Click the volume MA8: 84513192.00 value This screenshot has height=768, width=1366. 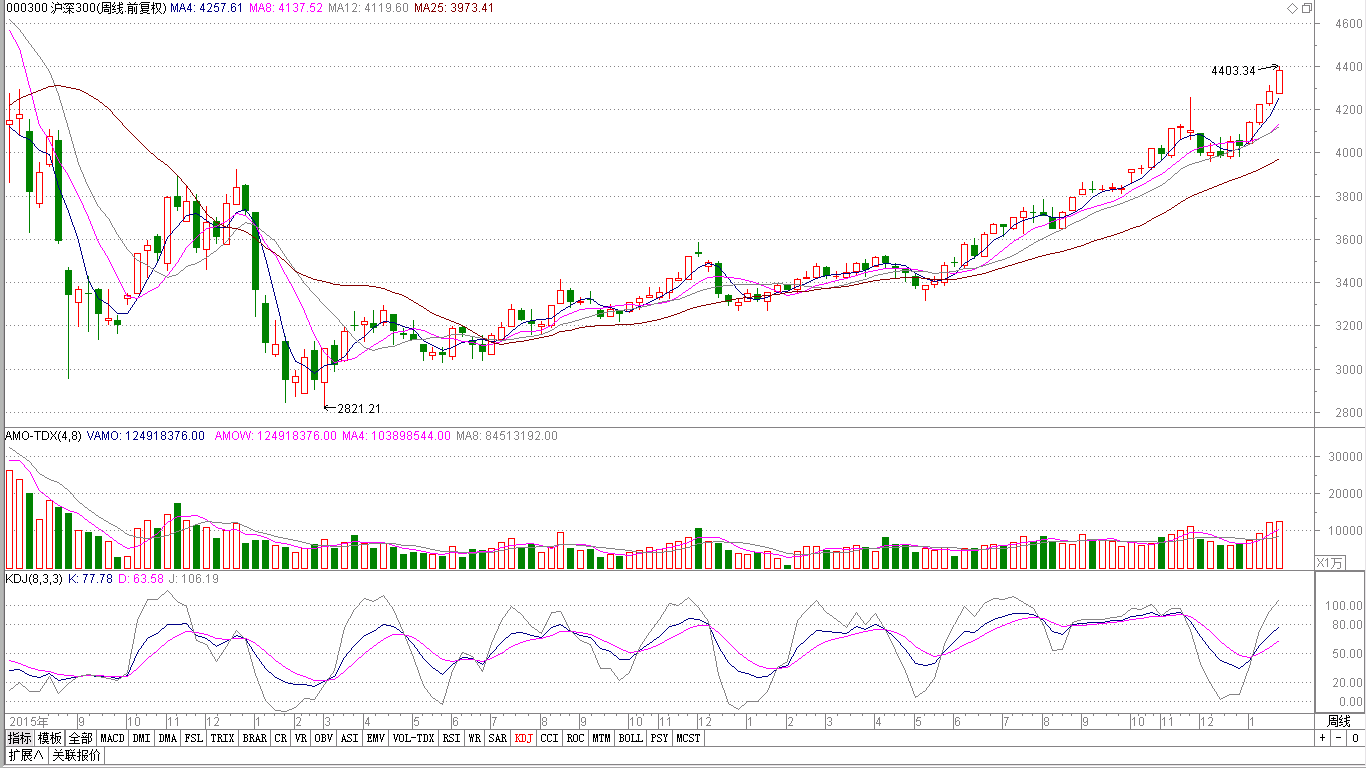click(x=508, y=436)
